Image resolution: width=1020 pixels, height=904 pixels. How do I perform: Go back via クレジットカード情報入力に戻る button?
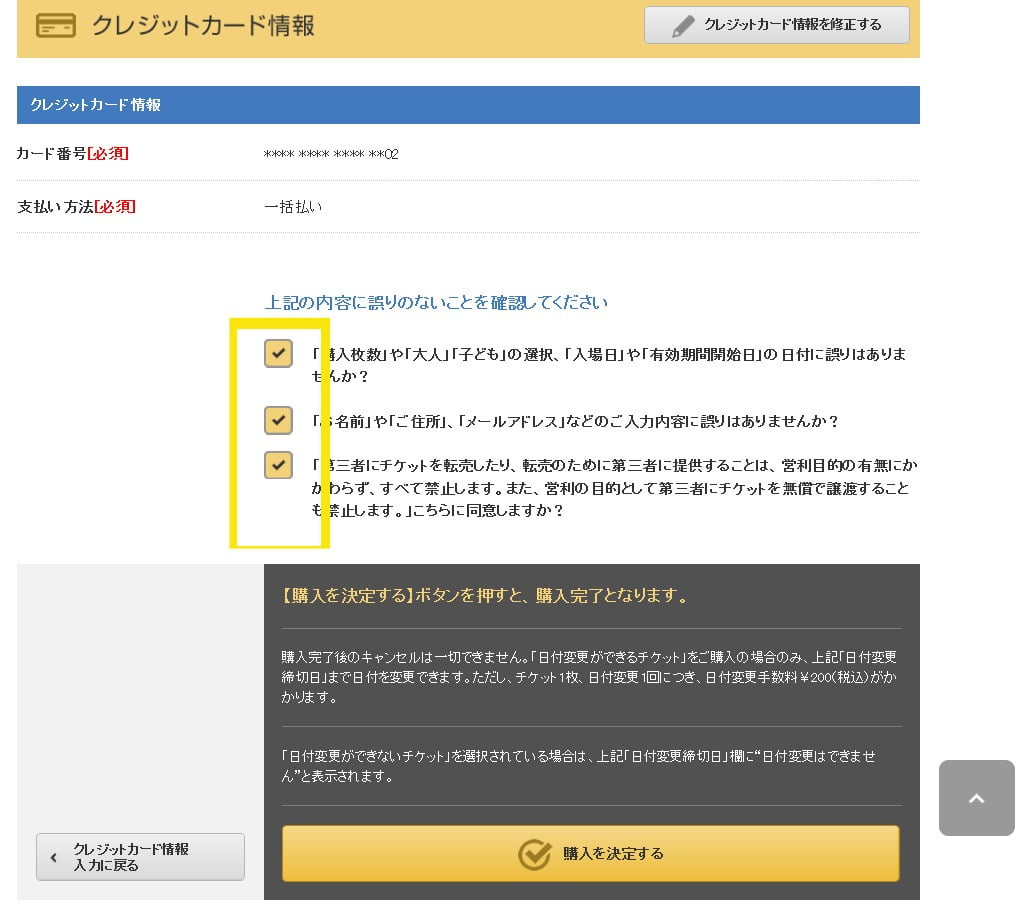tap(140, 857)
